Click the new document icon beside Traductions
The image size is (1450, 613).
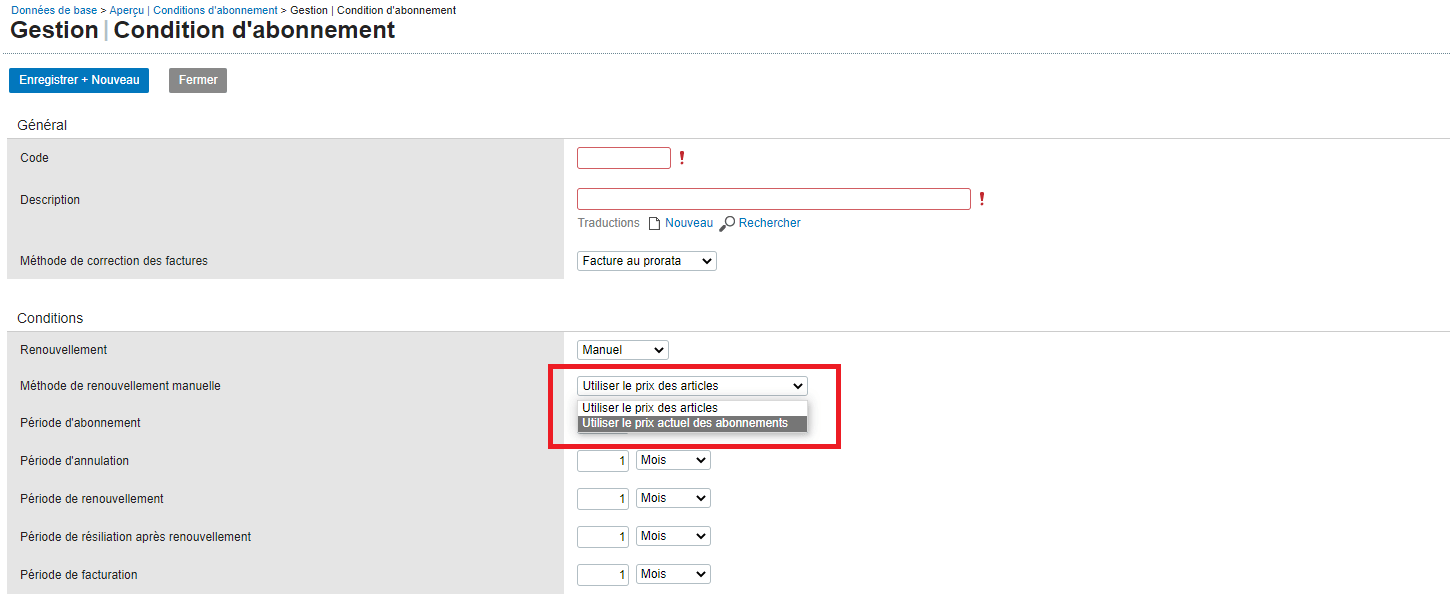[x=654, y=223]
